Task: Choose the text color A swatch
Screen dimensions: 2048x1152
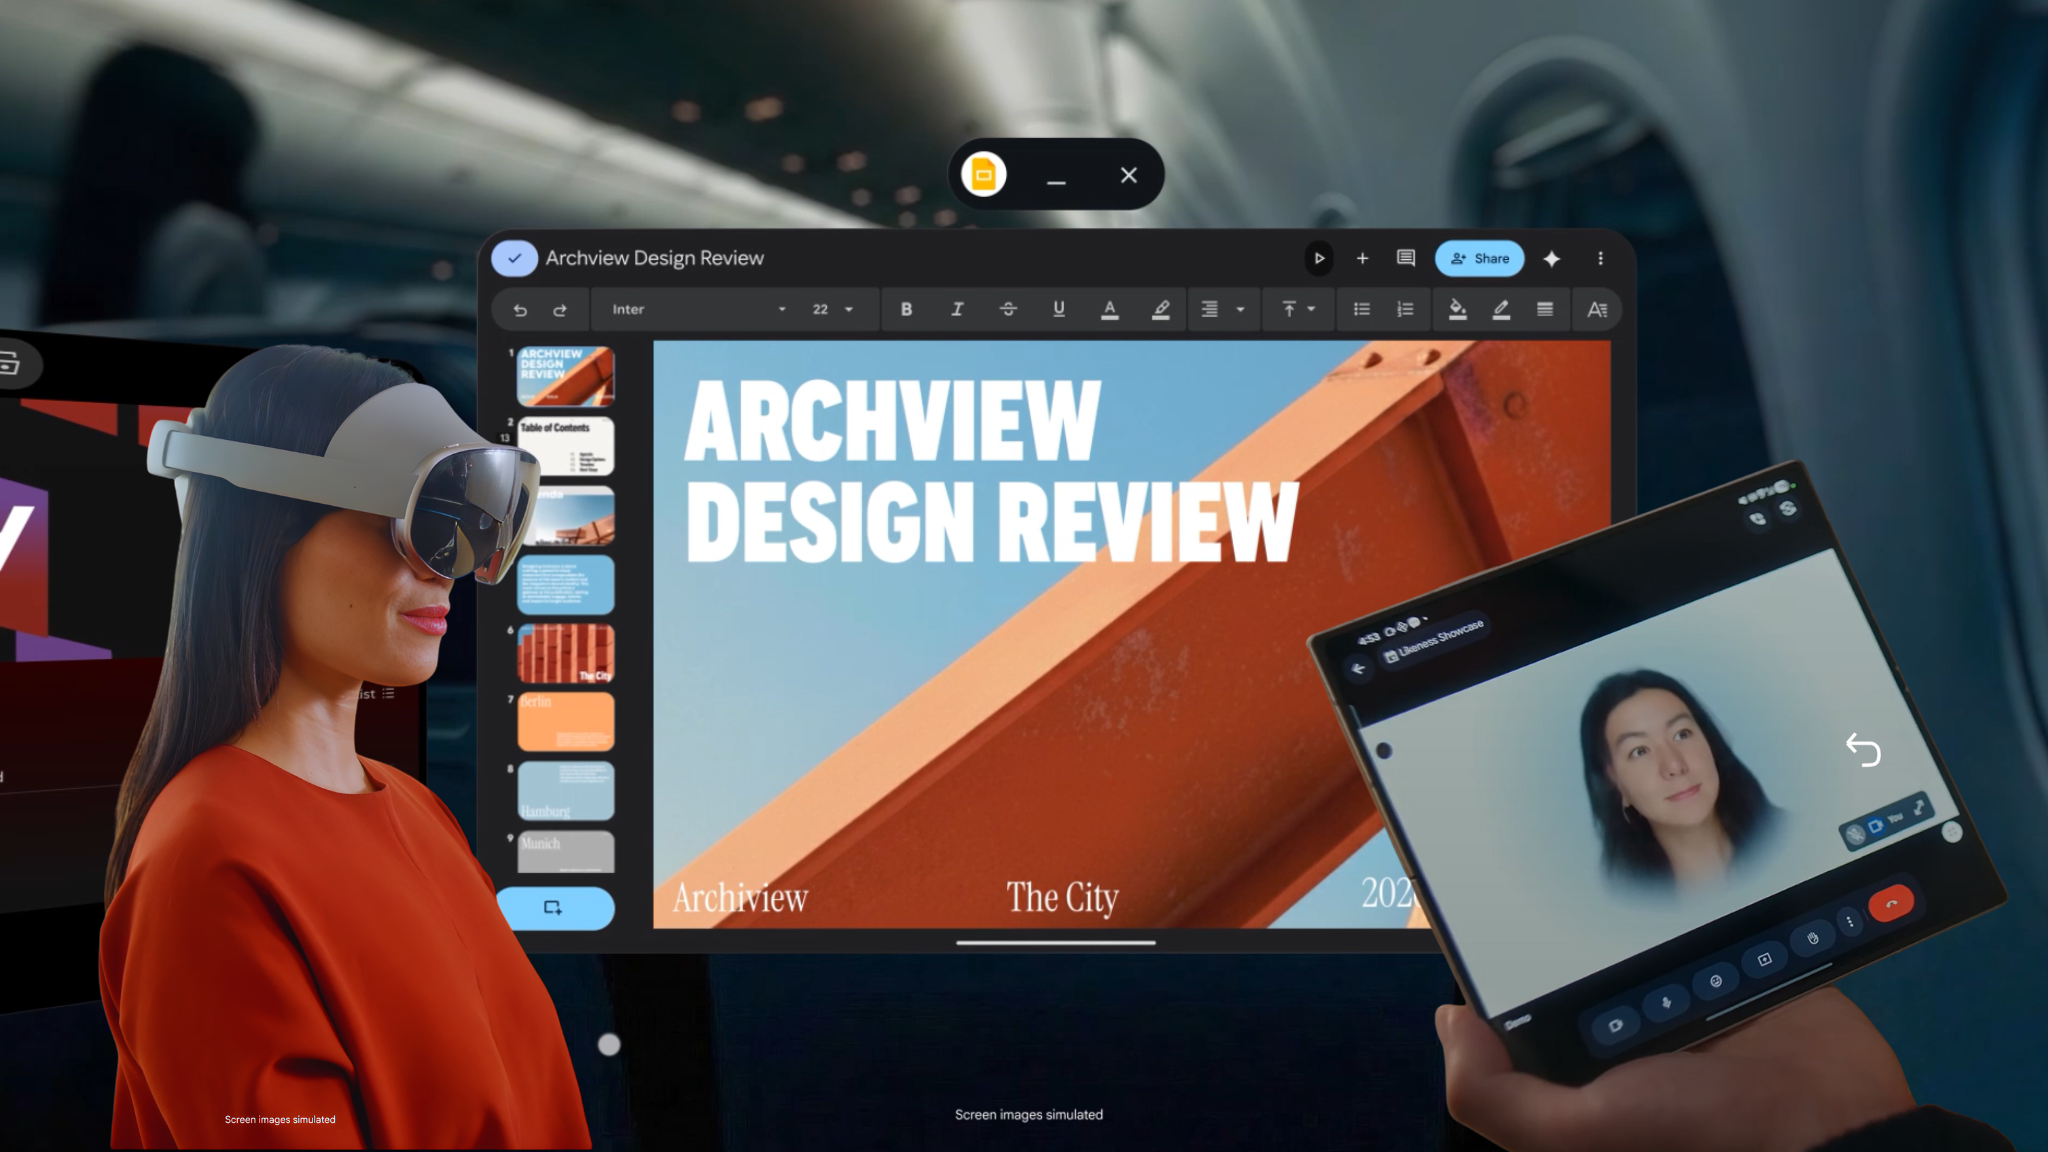Action: click(1109, 309)
